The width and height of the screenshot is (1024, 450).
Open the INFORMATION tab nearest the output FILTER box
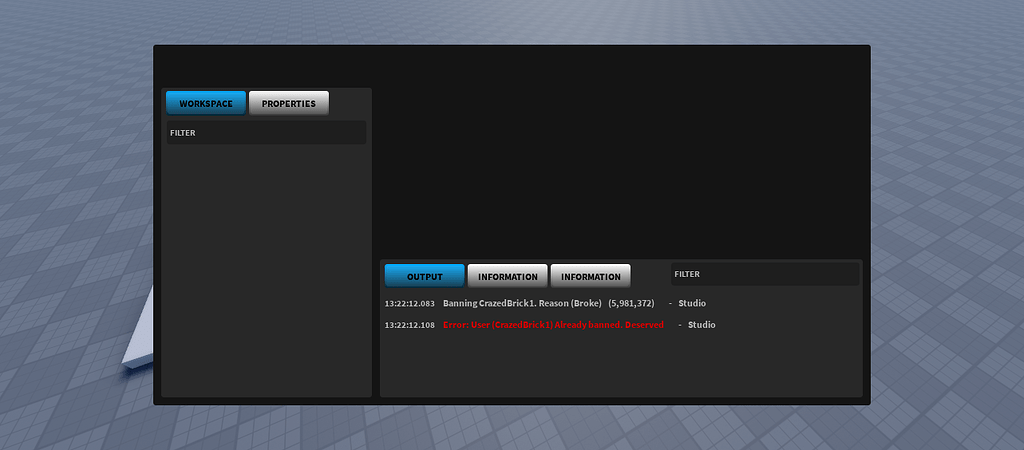tap(590, 276)
